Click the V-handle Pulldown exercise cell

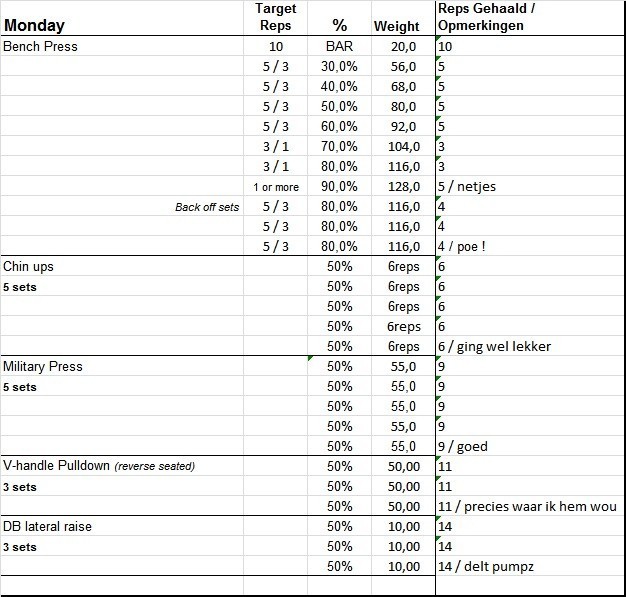point(98,466)
